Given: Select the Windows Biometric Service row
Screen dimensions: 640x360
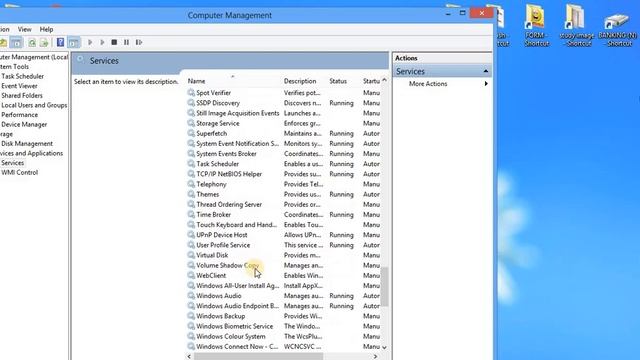Looking at the screenshot, I should tap(284, 326).
